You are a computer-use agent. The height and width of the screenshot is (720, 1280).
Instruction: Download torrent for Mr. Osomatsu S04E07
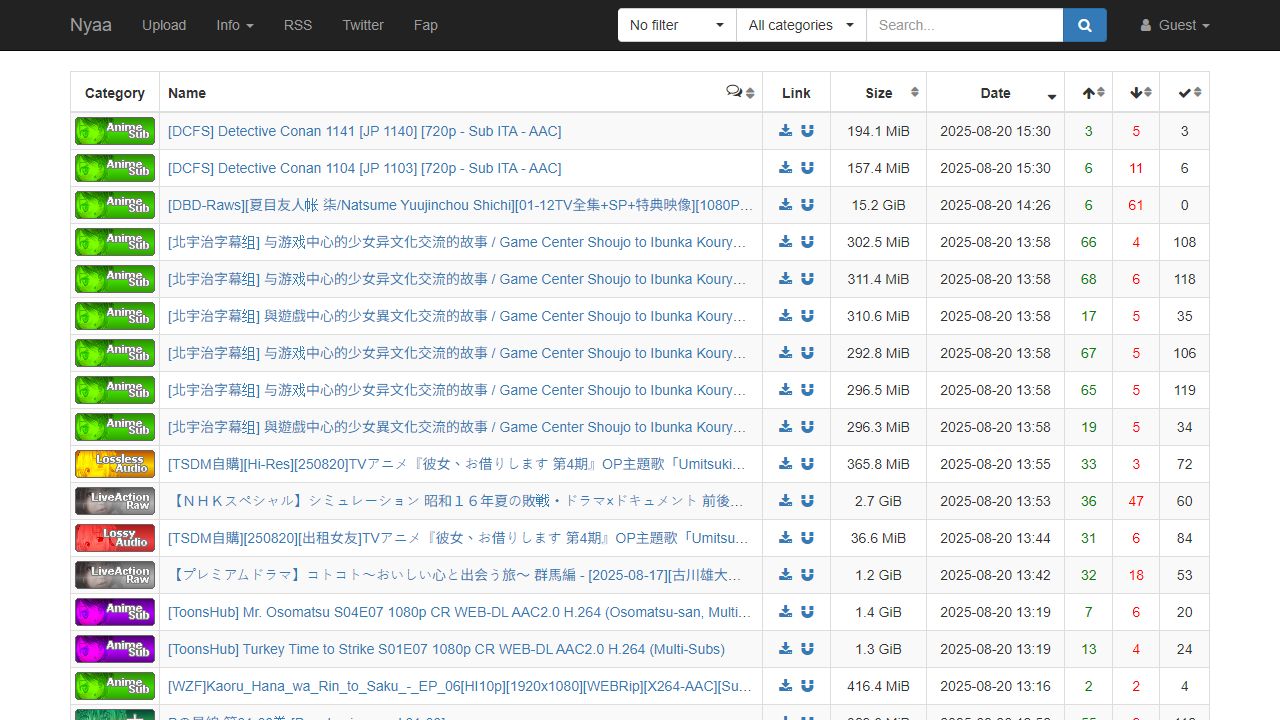click(x=786, y=611)
